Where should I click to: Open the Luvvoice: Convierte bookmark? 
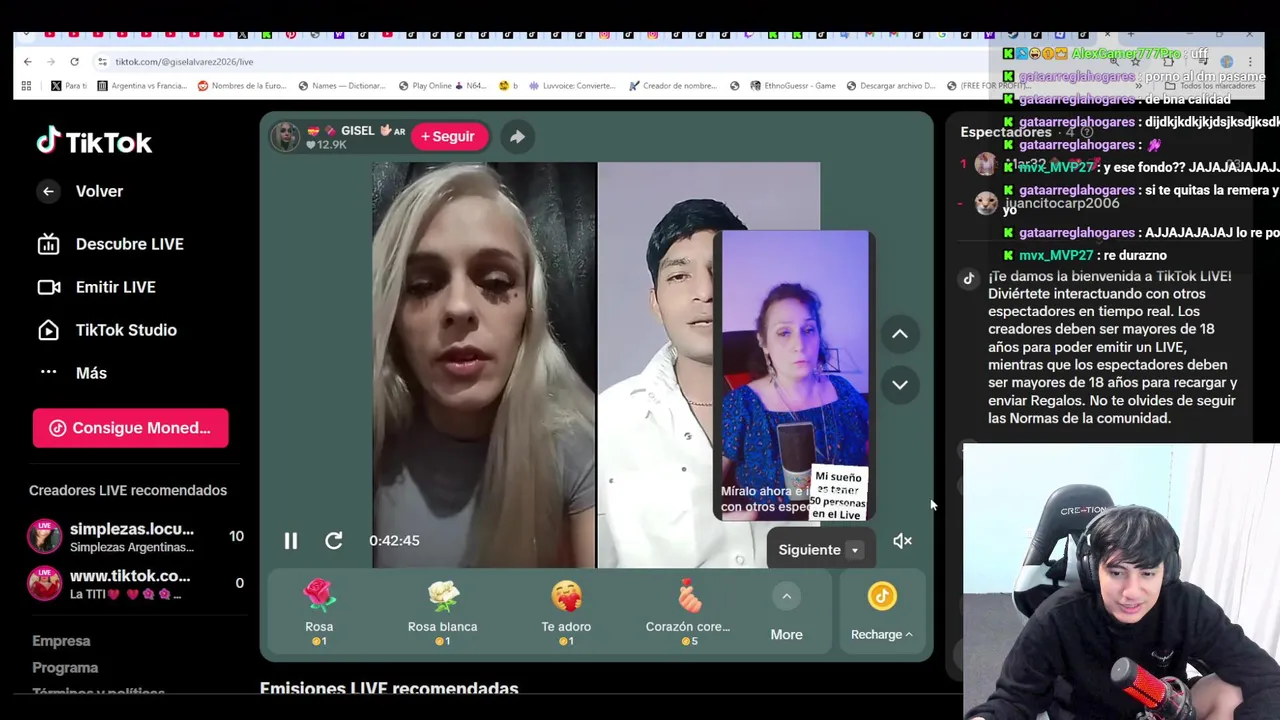coord(573,86)
